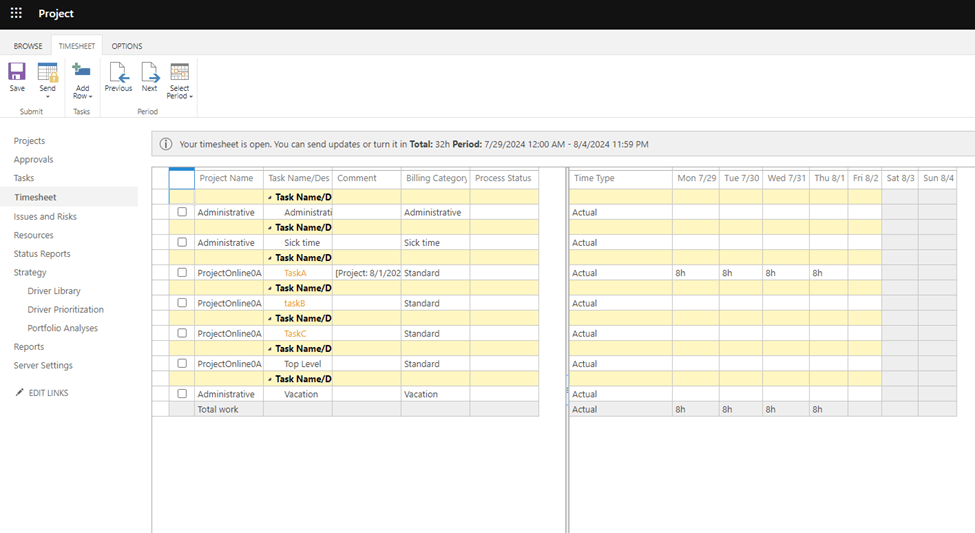The height and width of the screenshot is (533, 975).
Task: Collapse Task Name group above Top Level
Action: 270,349
